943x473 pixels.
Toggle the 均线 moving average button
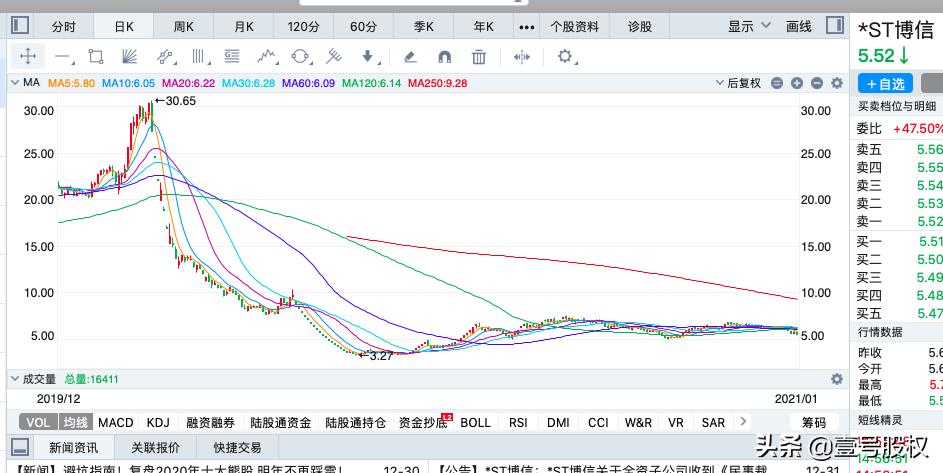pyautogui.click(x=76, y=422)
